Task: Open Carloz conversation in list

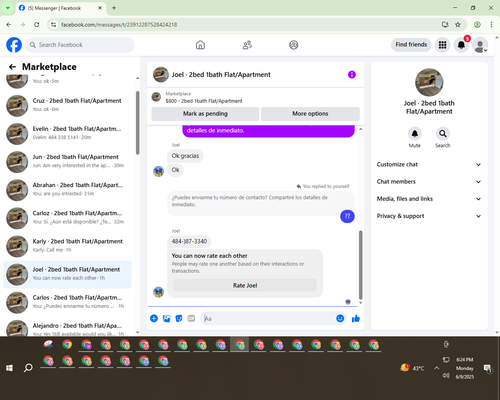Action: 68,218
